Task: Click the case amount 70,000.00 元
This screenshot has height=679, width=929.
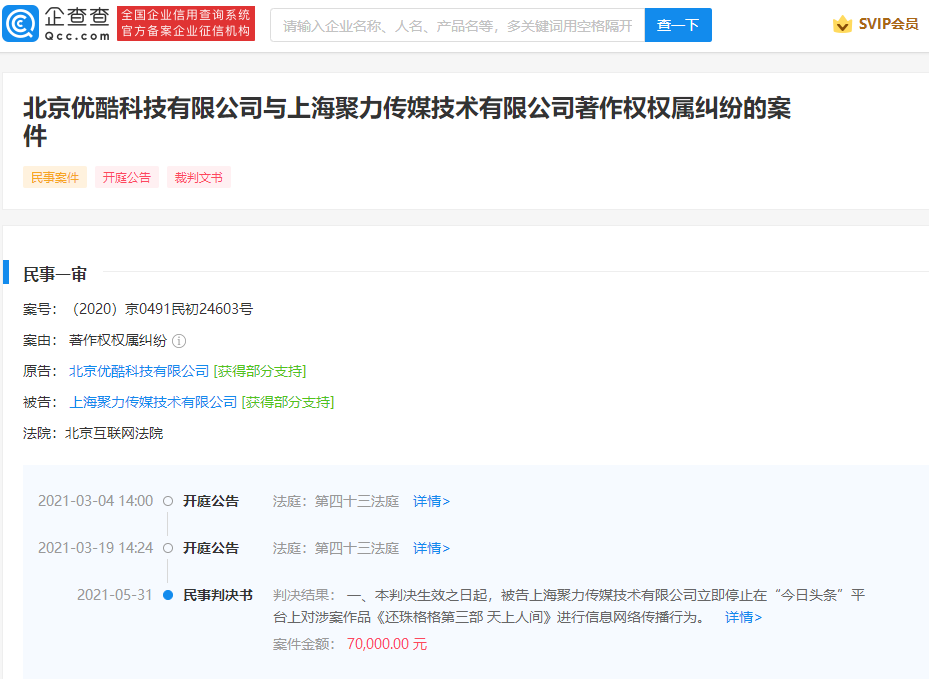Action: (x=387, y=644)
